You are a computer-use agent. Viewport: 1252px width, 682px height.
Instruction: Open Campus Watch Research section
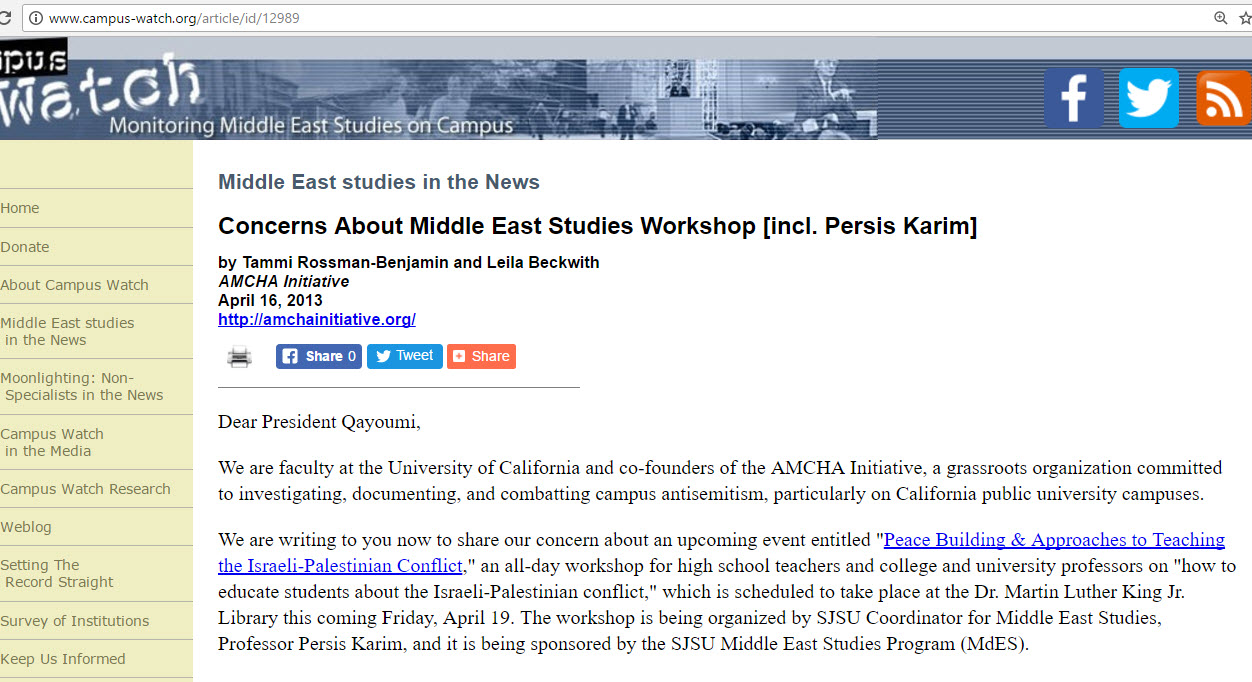pyautogui.click(x=85, y=489)
